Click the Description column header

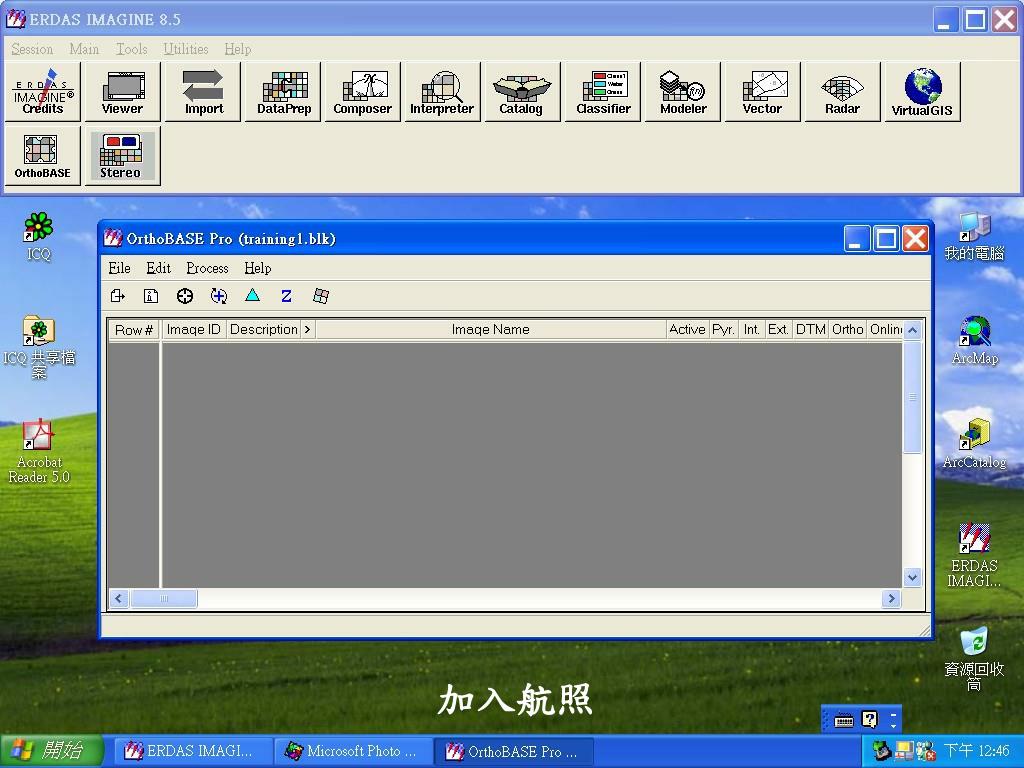[264, 330]
